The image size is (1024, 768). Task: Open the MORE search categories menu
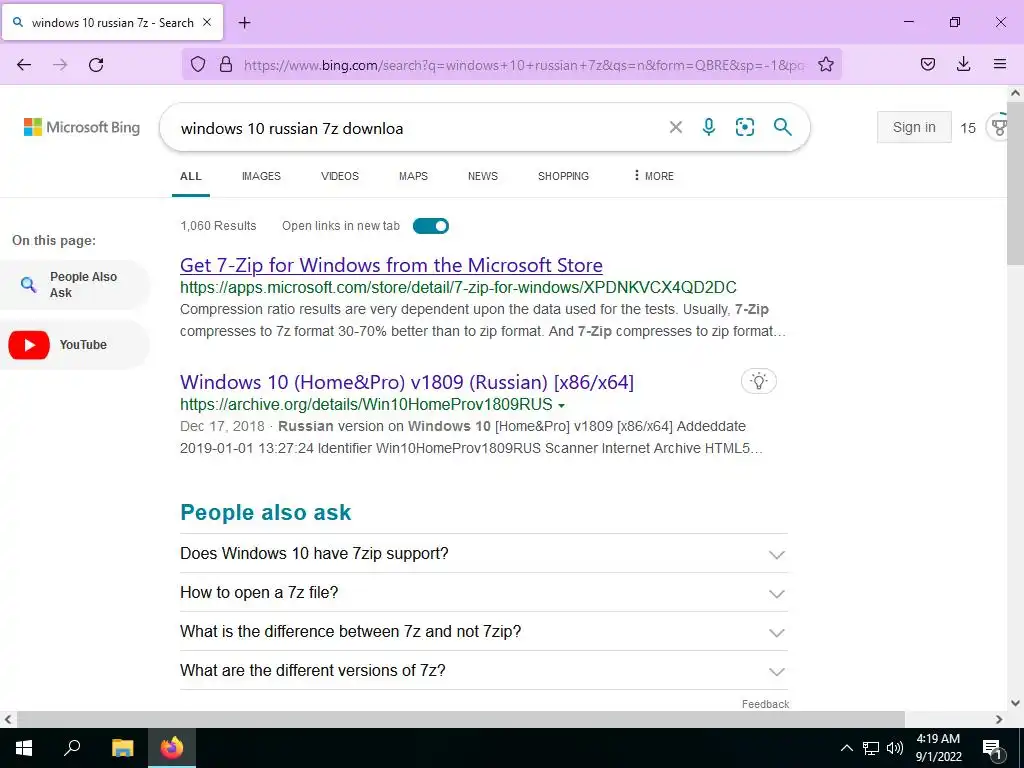tap(653, 176)
